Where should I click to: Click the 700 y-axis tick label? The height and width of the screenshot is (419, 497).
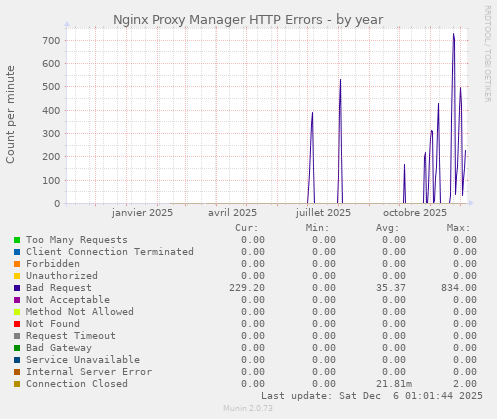click(51, 41)
